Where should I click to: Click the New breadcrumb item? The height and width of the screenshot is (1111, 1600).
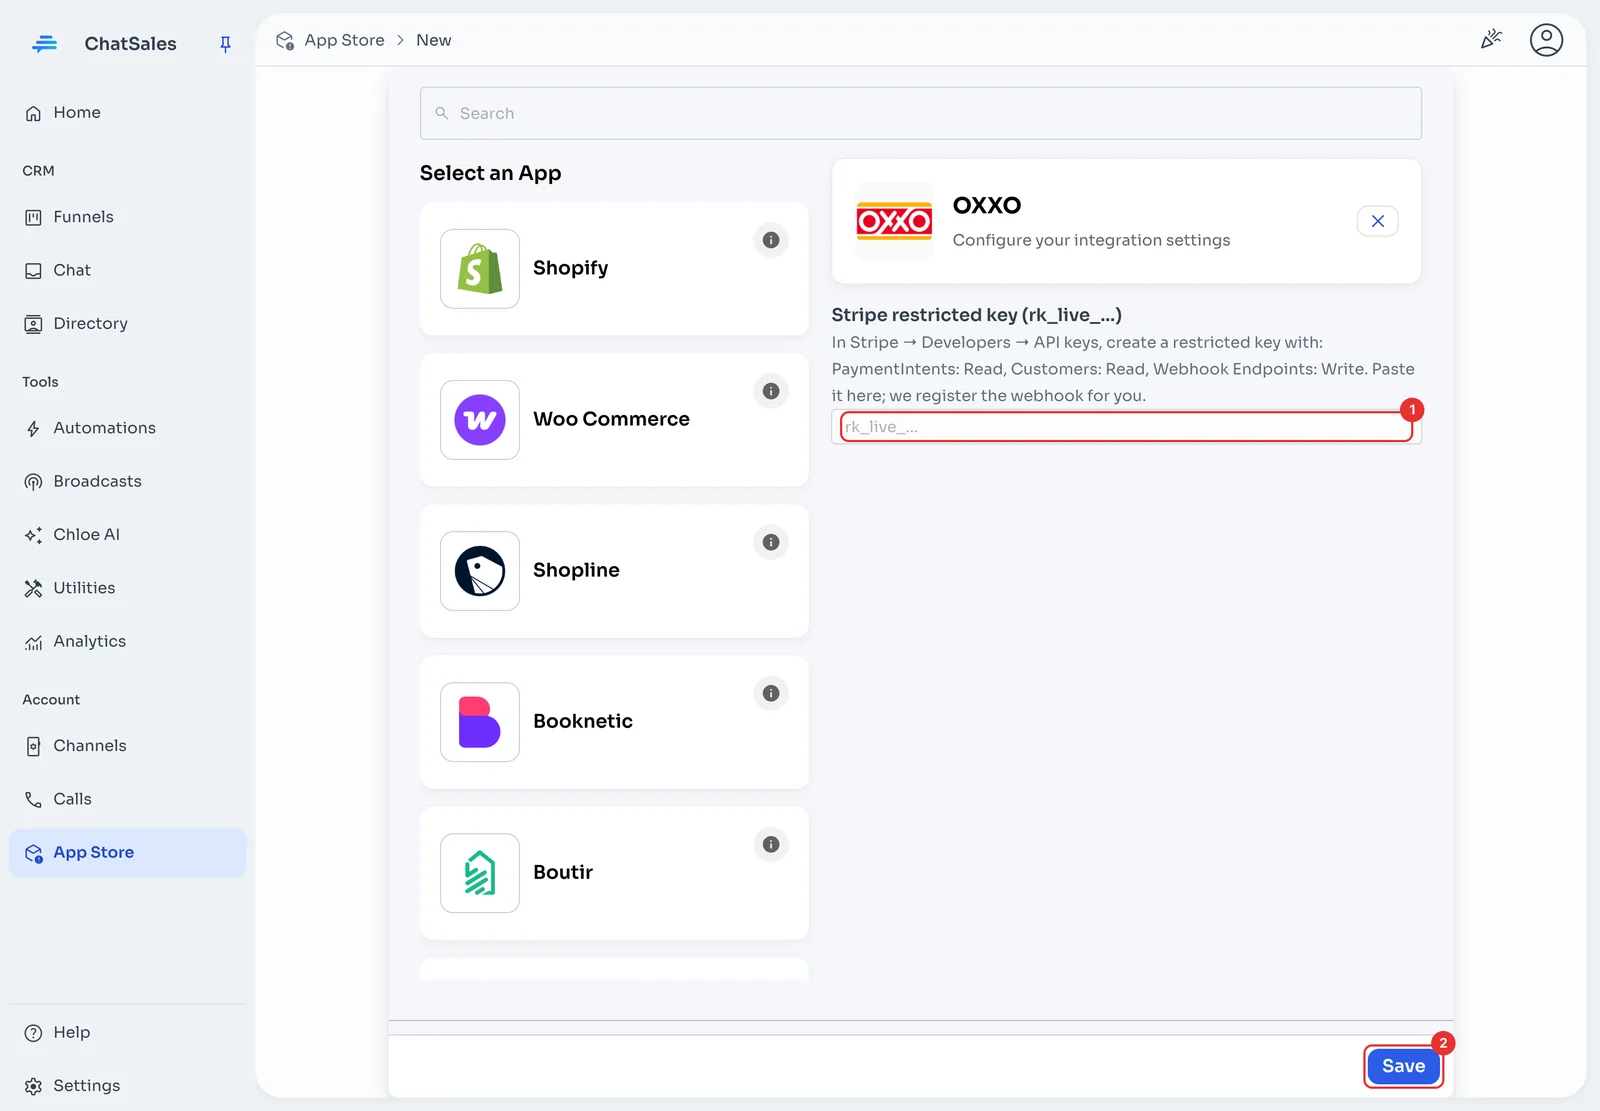433,40
